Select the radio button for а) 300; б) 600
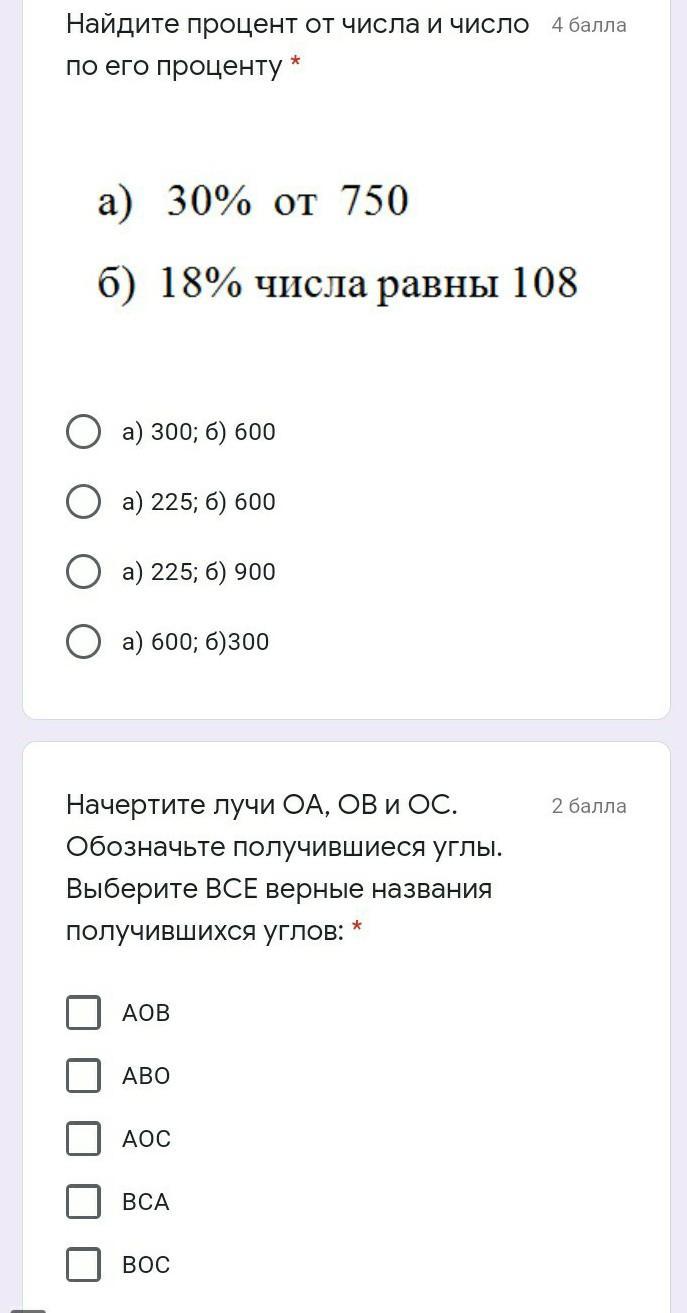Image resolution: width=687 pixels, height=1313 pixels. point(83,432)
